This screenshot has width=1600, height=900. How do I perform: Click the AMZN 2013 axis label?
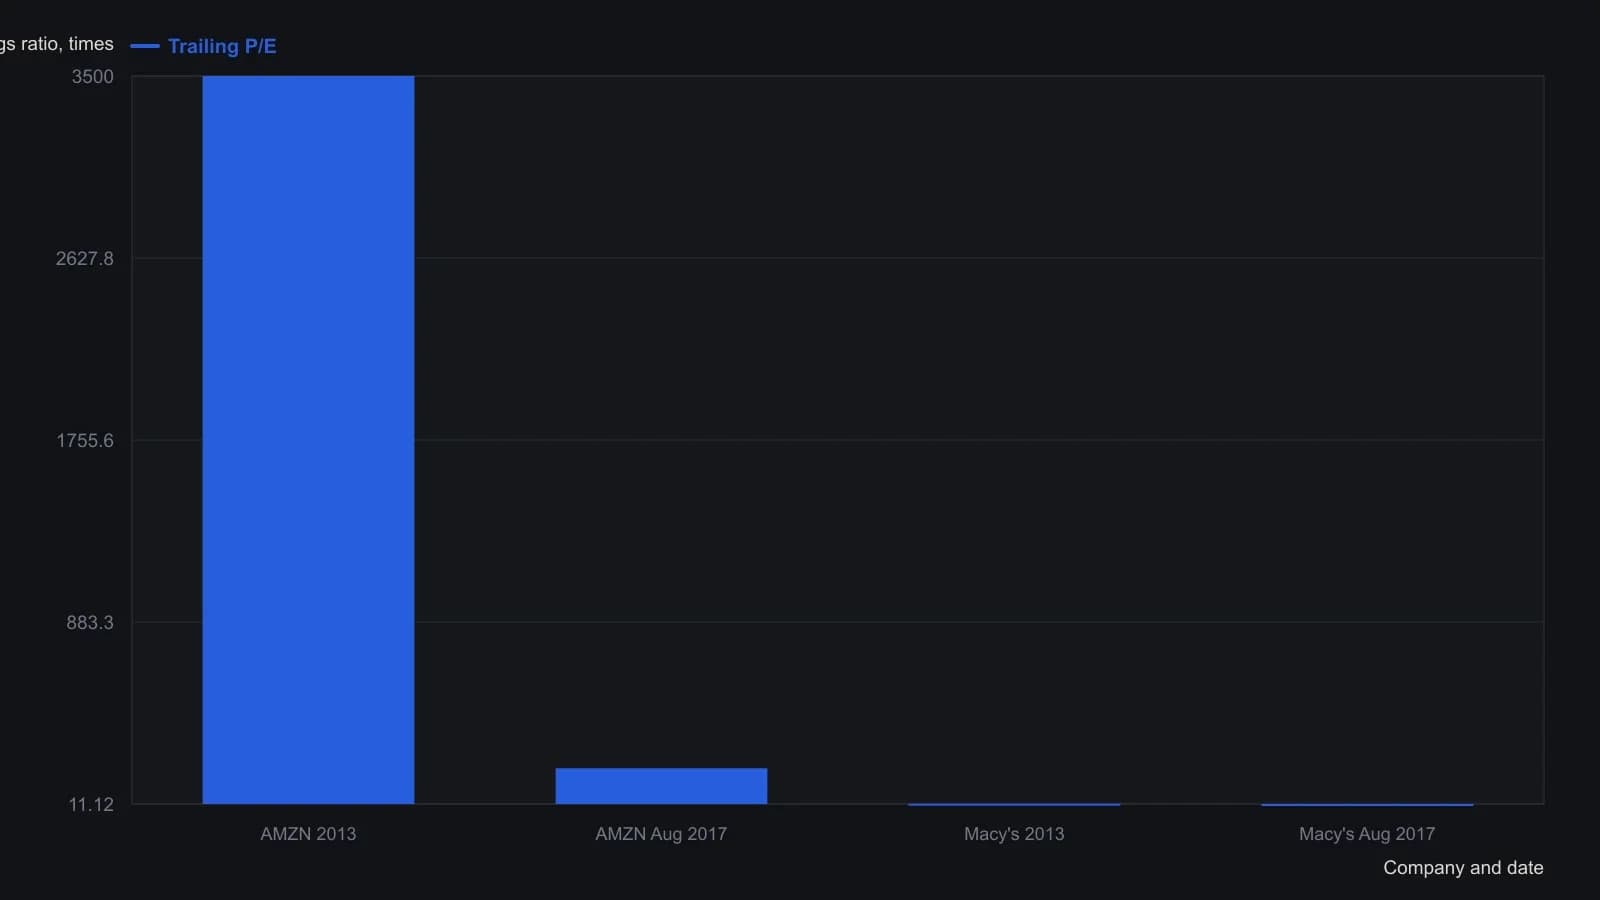[308, 834]
